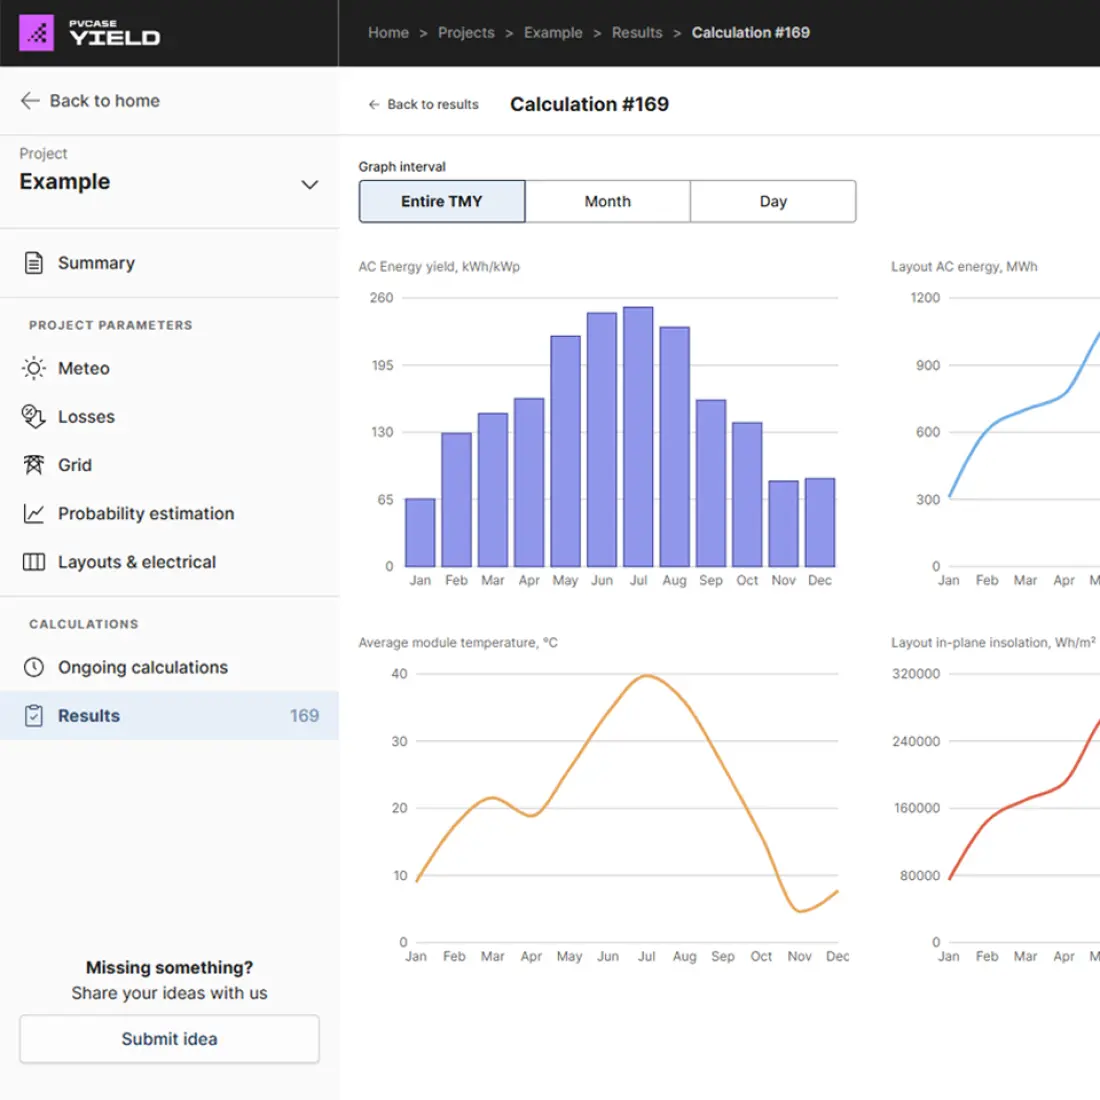This screenshot has height=1100, width=1100.
Task: Select the Entire TMY graph interval
Action: 441,201
